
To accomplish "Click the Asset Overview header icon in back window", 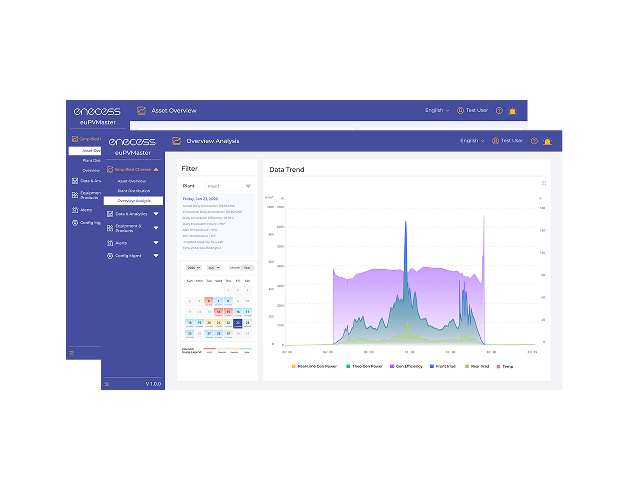I will [x=142, y=110].
